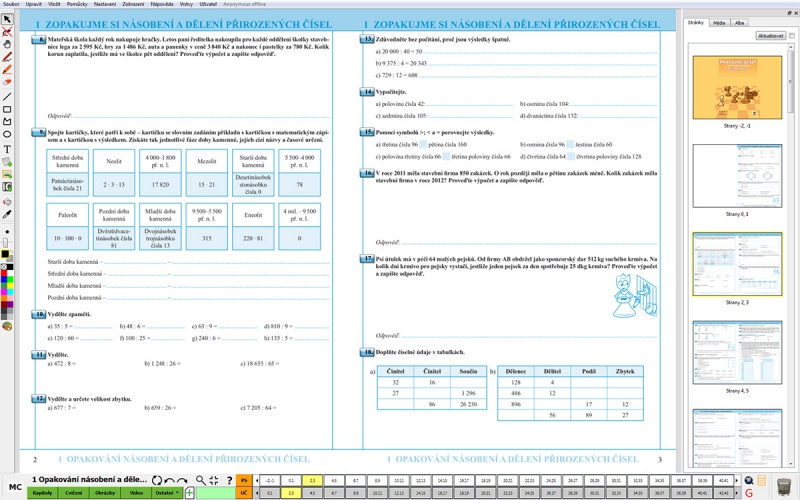Select the polygon shape tool
Image resolution: width=800 pixels, height=500 pixels.
tap(7, 121)
